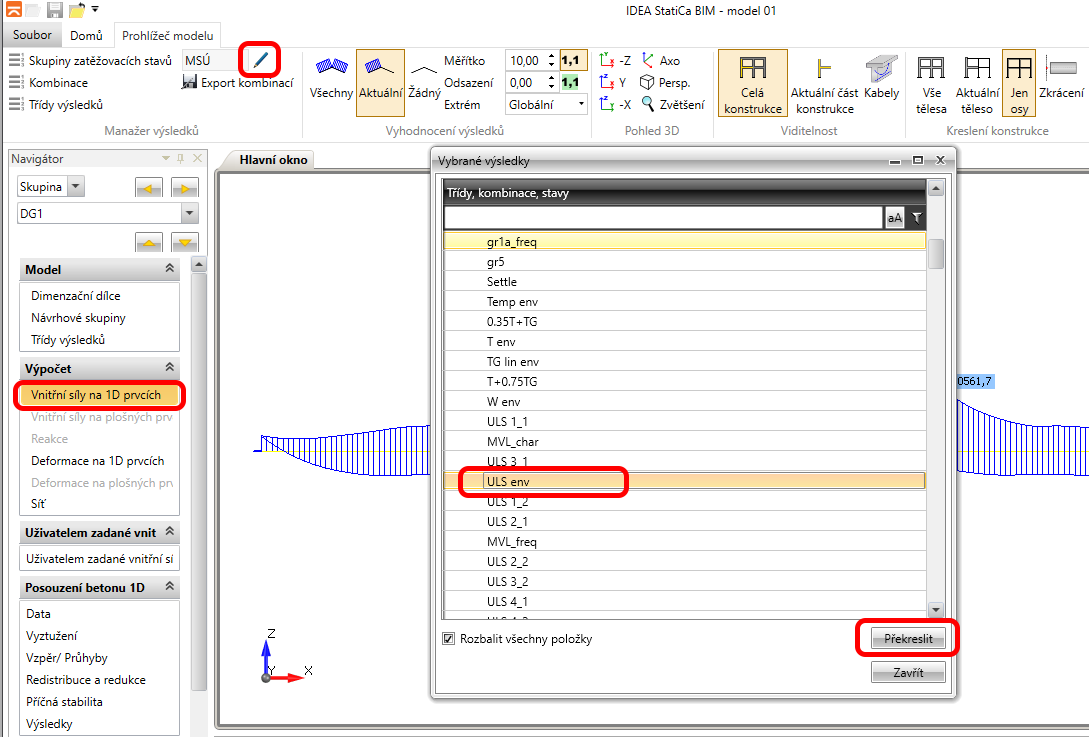
Task: Click the pencil edit icon next to MSÚ
Action: click(x=260, y=60)
